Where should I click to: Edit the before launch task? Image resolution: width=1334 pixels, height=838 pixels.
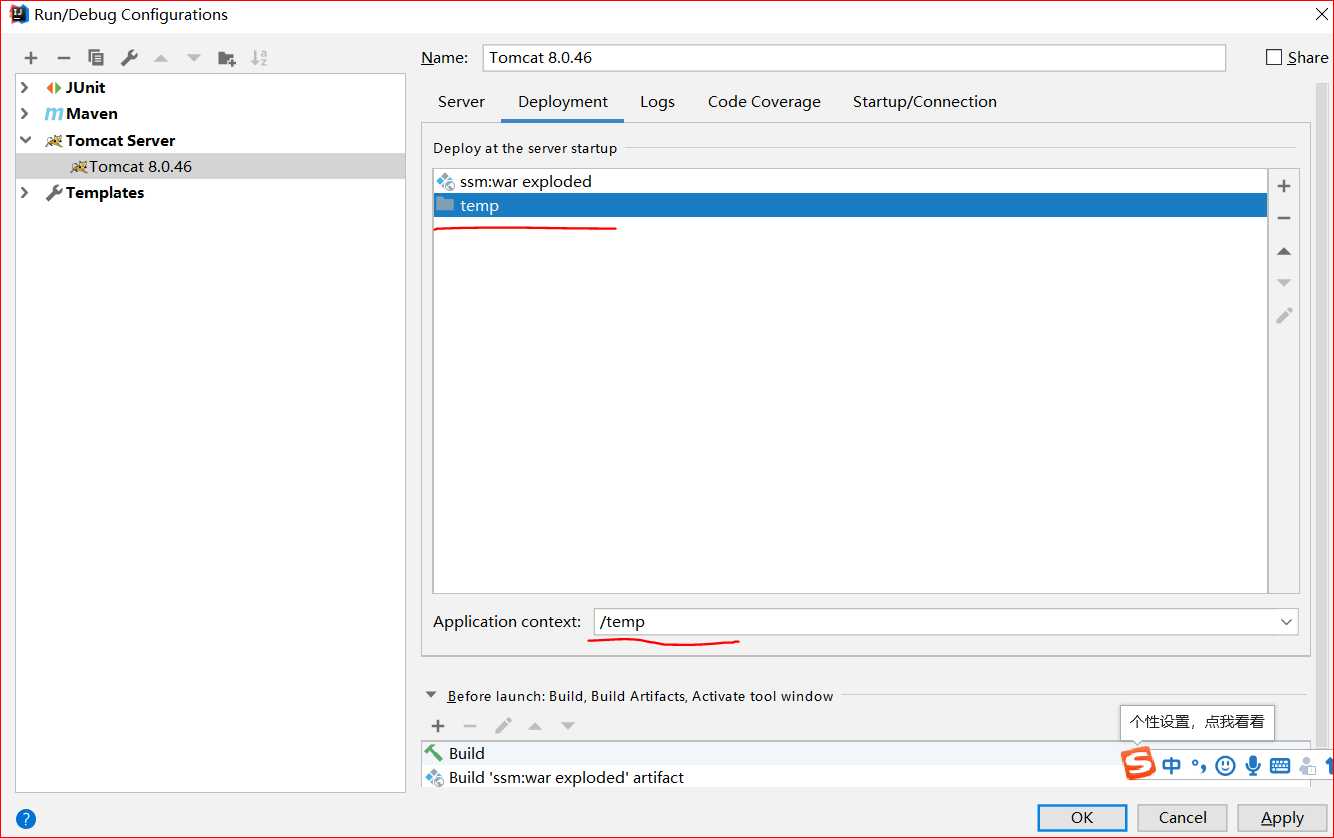click(503, 726)
